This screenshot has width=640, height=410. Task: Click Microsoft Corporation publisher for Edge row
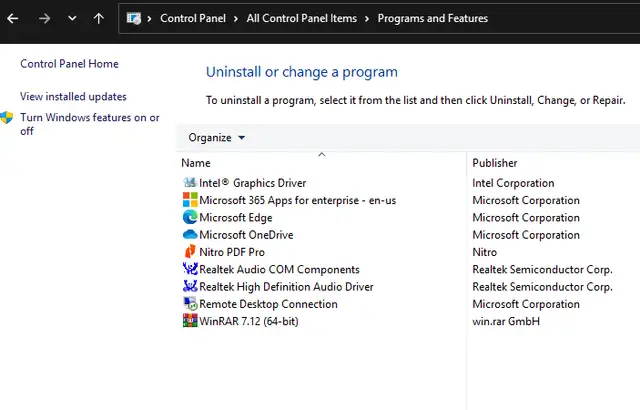coord(526,217)
